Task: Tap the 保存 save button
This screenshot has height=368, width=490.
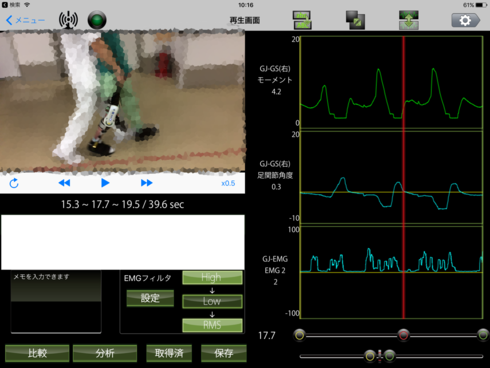Action: pos(224,353)
